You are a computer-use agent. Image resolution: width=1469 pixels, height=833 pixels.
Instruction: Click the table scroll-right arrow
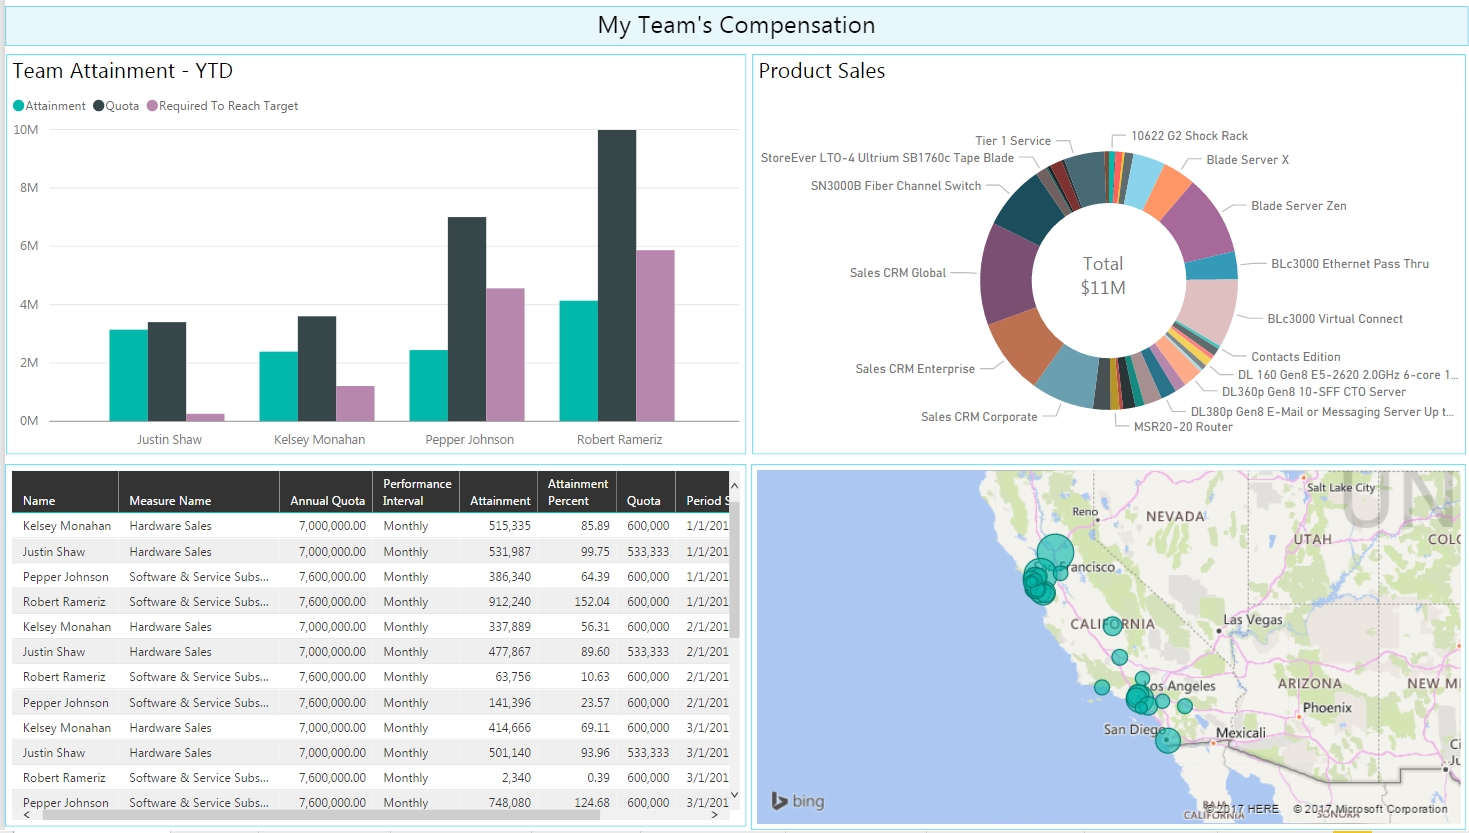coord(714,815)
